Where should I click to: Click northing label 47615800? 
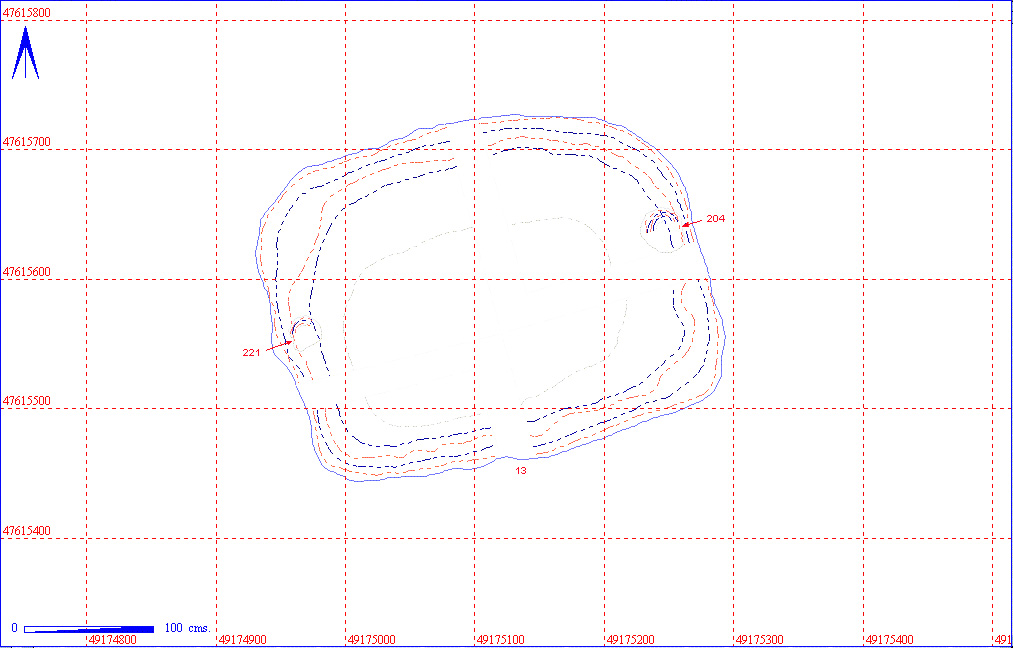pyautogui.click(x=27, y=12)
